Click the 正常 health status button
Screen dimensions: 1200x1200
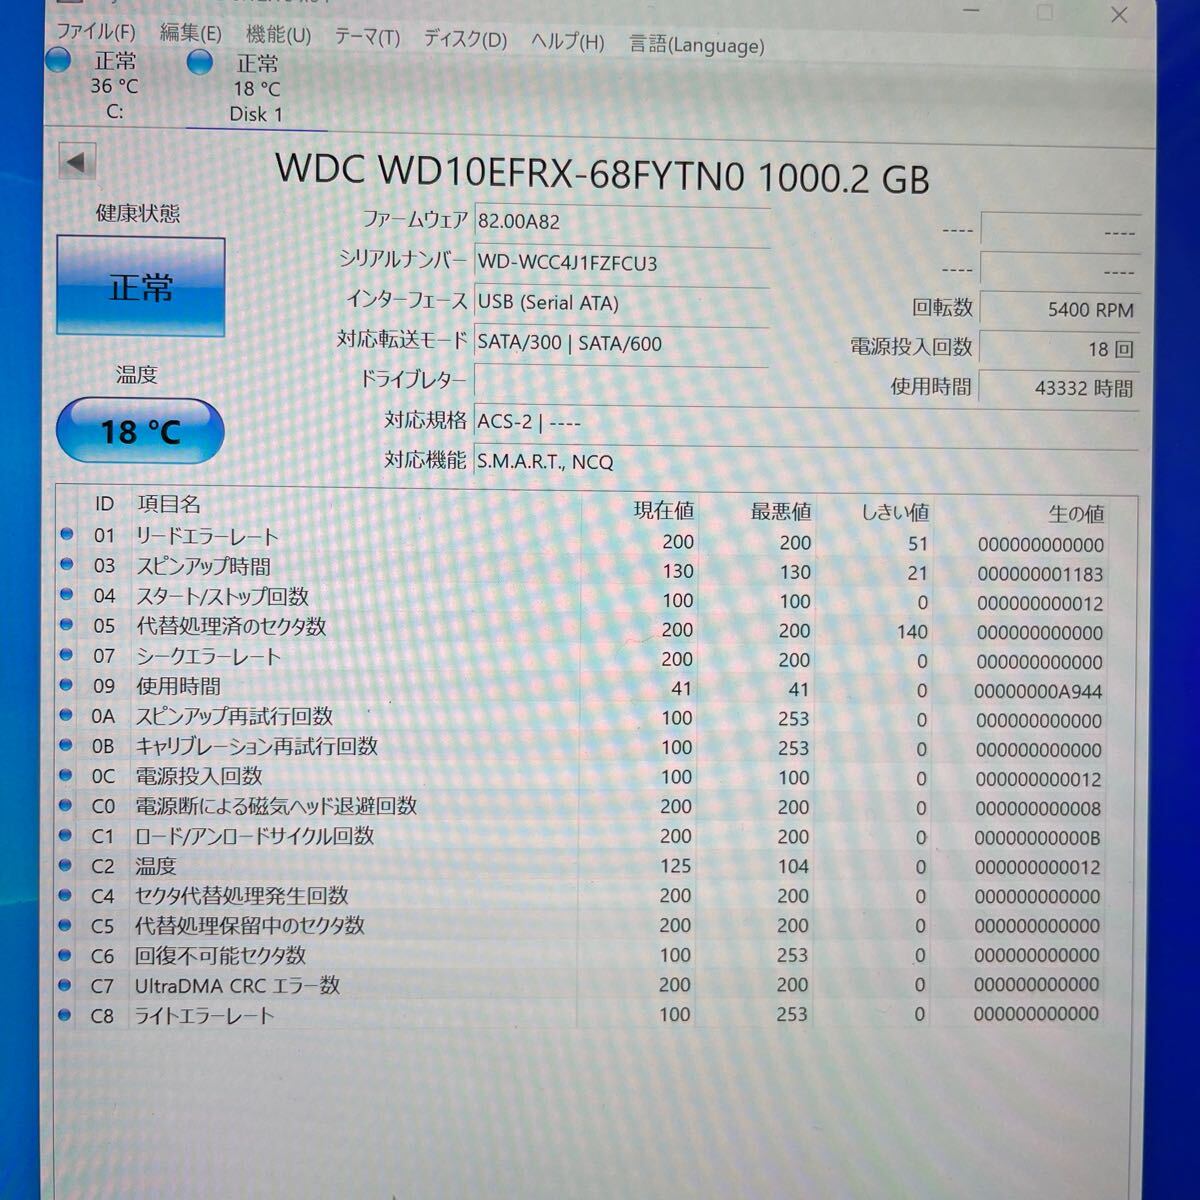(141, 287)
